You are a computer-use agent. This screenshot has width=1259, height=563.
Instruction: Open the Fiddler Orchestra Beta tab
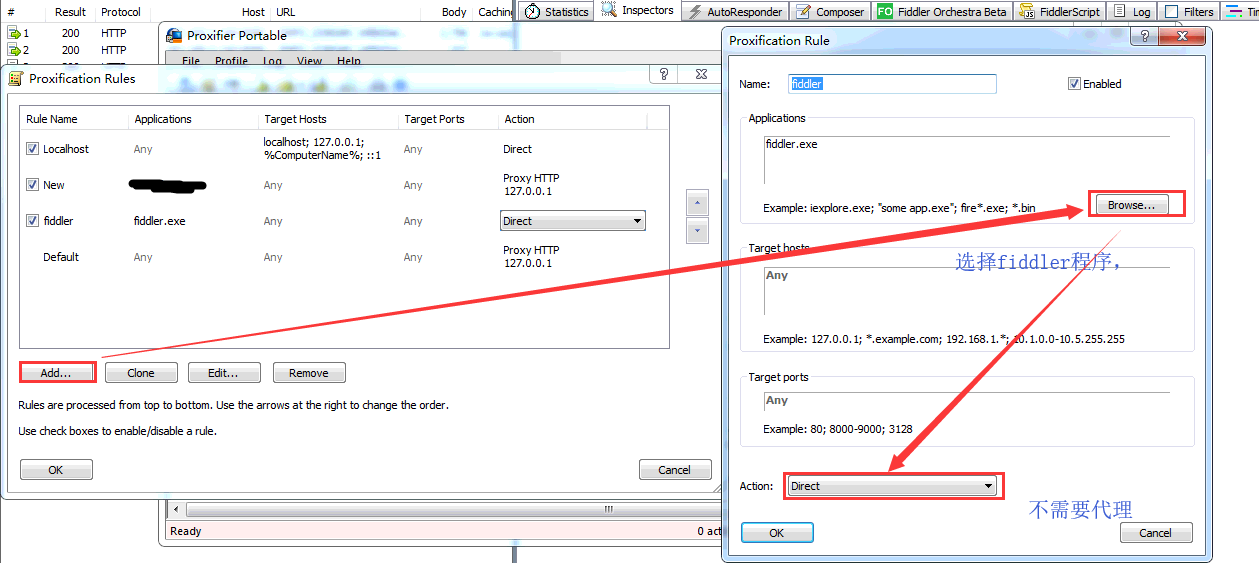942,11
